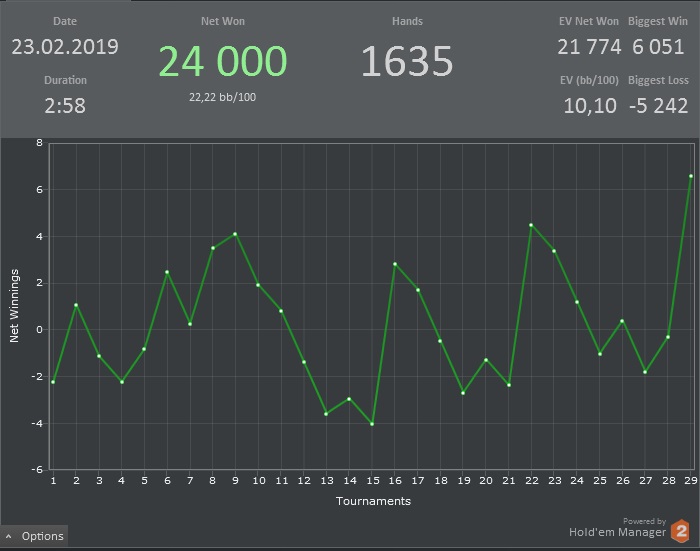
Task: Select the data point for tournament 19
Action: [463, 393]
